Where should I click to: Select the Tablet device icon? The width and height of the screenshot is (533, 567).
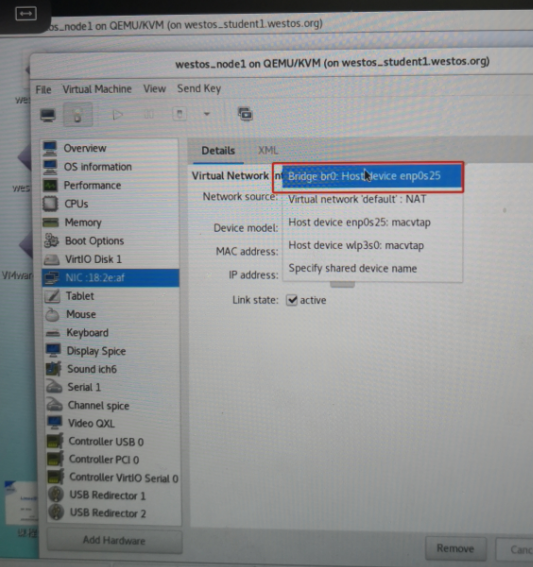[52, 296]
